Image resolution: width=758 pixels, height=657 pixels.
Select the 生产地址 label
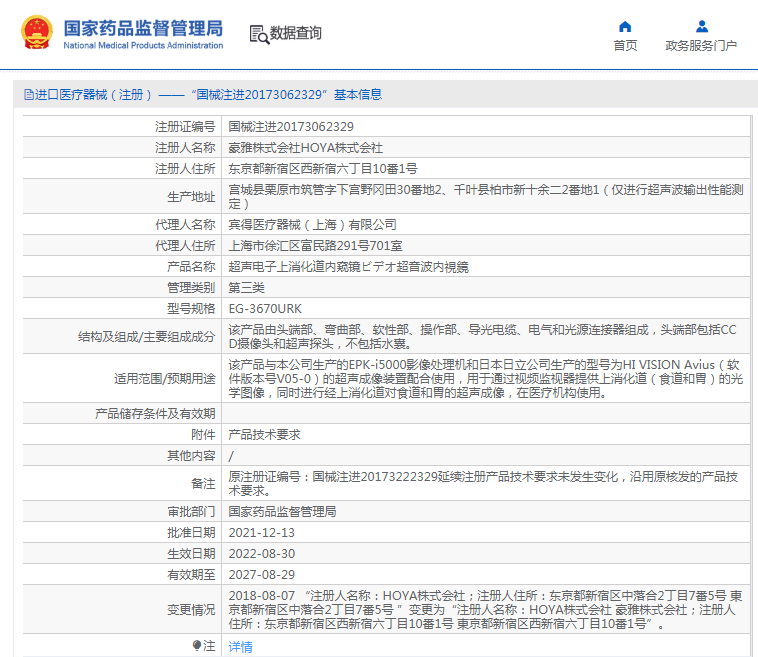(x=191, y=197)
